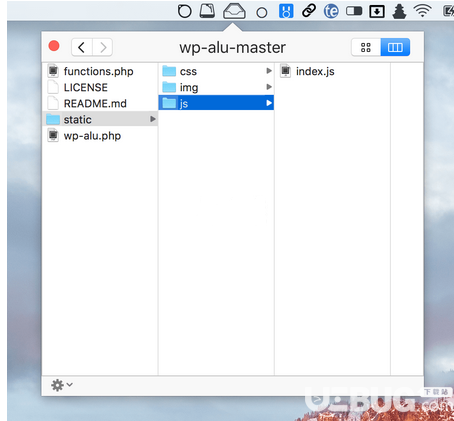Screen dimensions: 454x421
Task: Click the static folder icon
Action: pos(53,119)
